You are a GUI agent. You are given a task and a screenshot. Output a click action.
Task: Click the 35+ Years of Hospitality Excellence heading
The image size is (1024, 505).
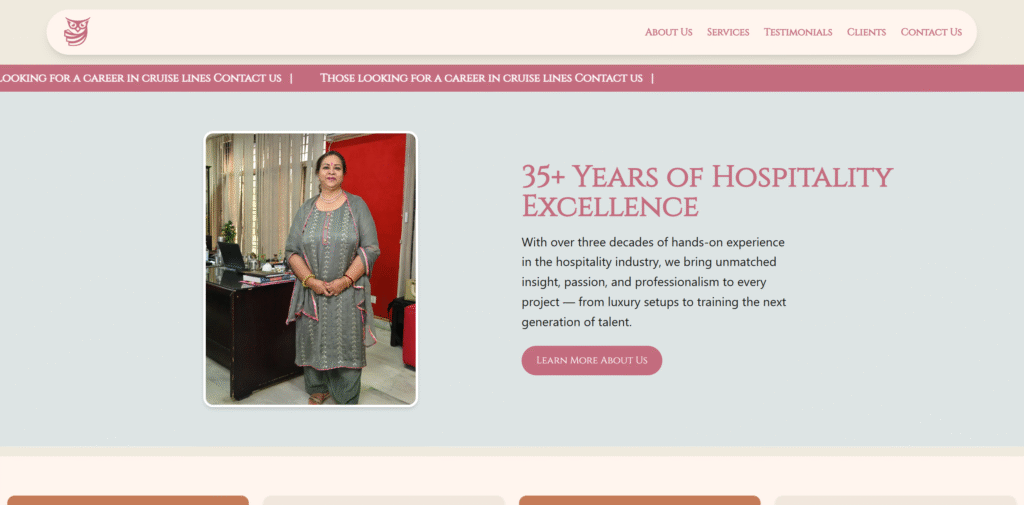(x=707, y=191)
